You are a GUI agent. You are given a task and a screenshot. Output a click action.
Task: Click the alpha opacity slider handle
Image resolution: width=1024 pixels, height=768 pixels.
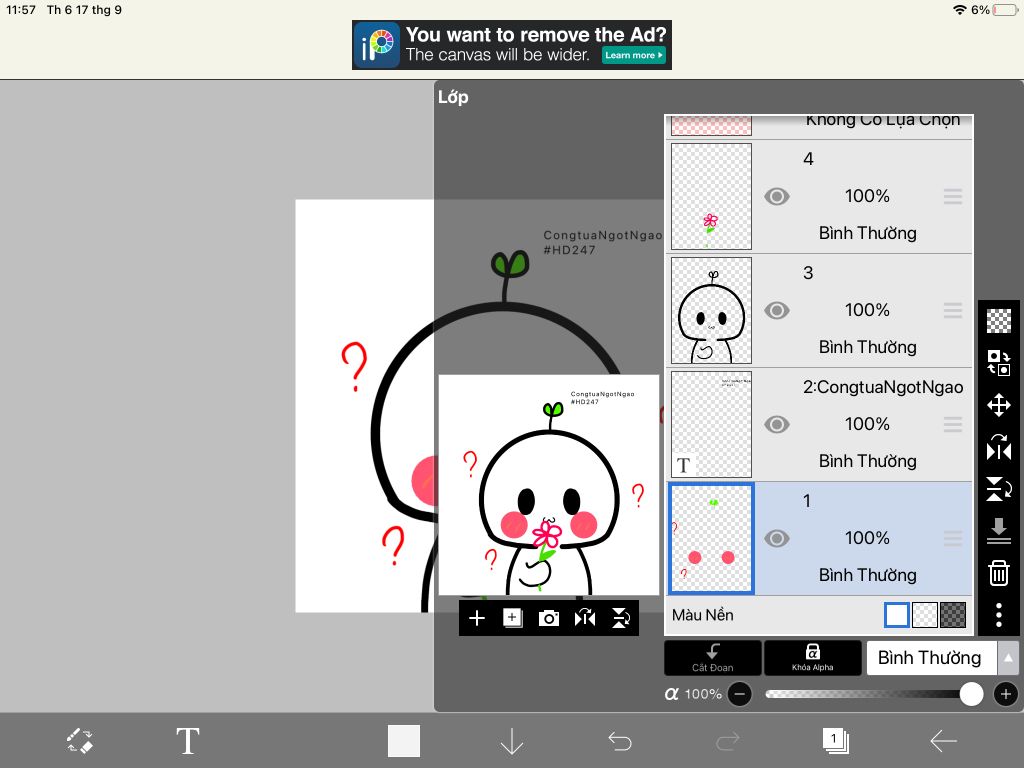click(x=971, y=694)
